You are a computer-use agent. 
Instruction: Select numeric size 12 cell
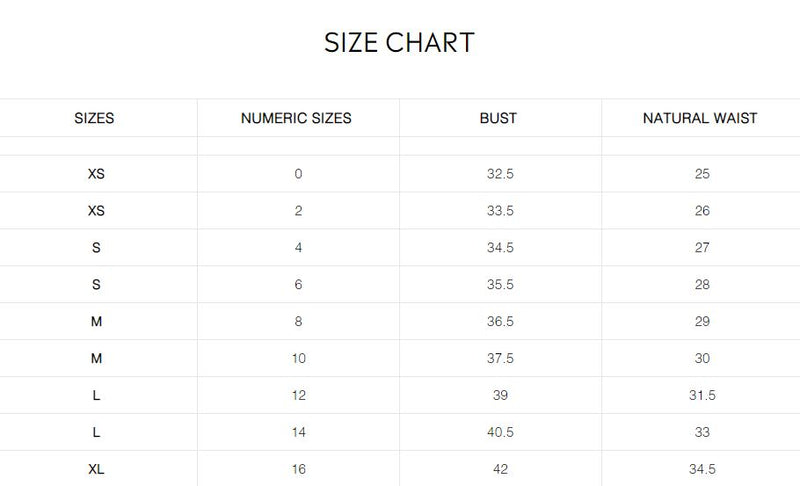pyautogui.click(x=299, y=395)
